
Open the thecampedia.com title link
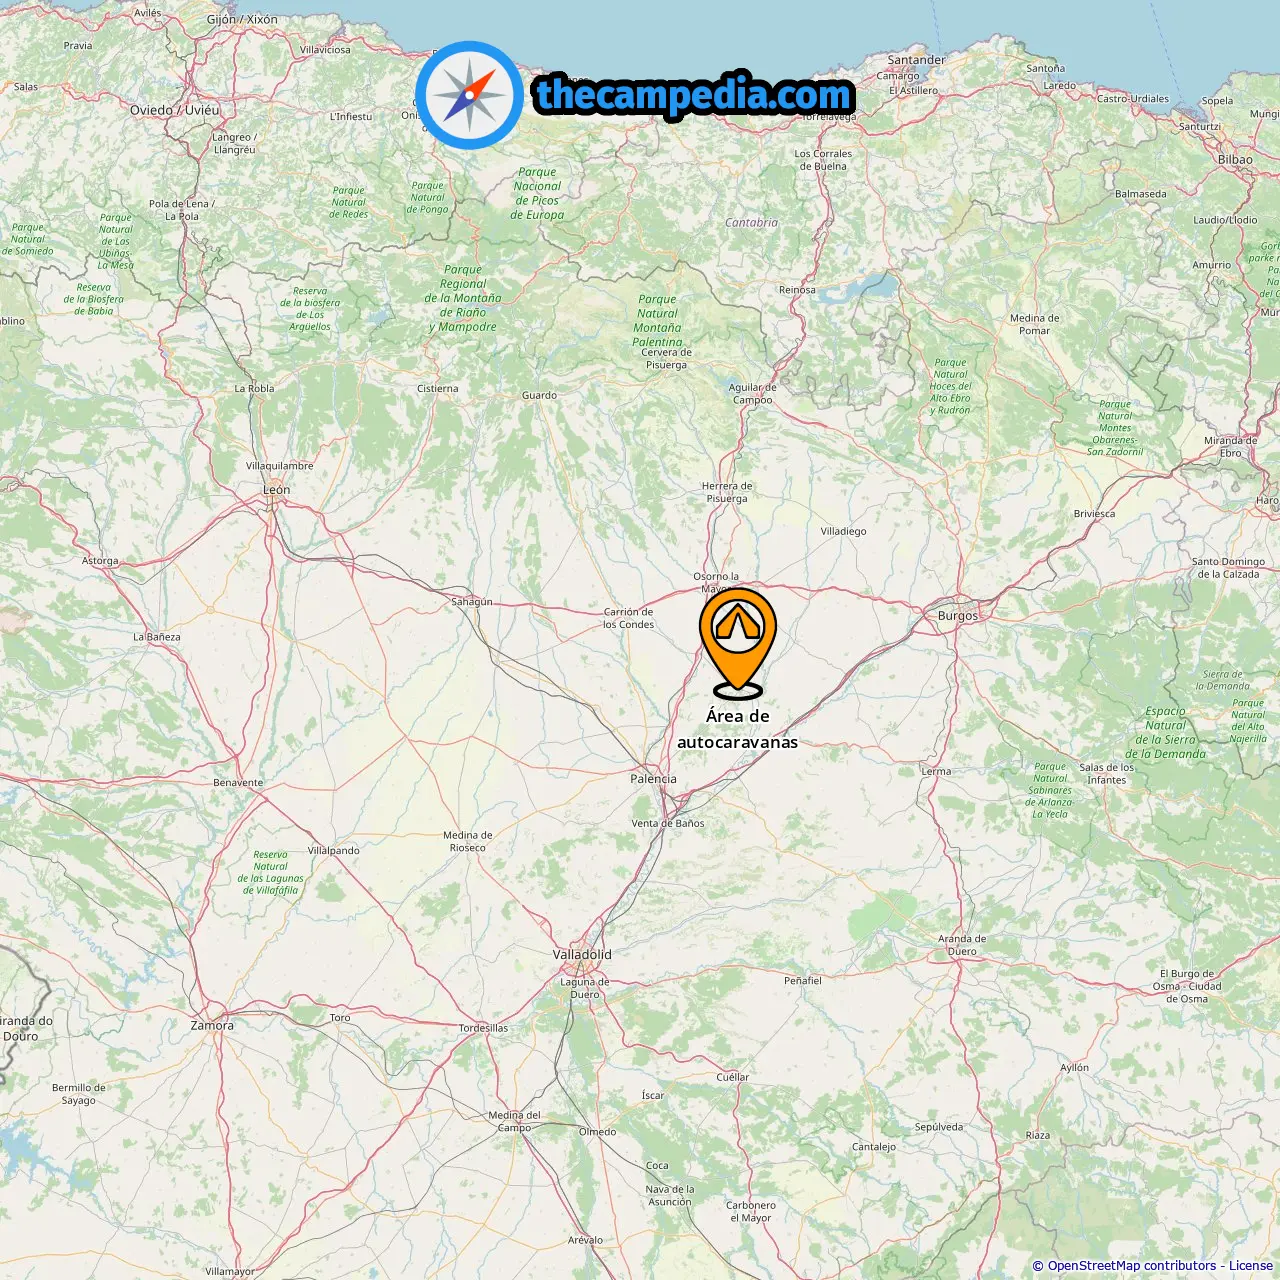[694, 95]
